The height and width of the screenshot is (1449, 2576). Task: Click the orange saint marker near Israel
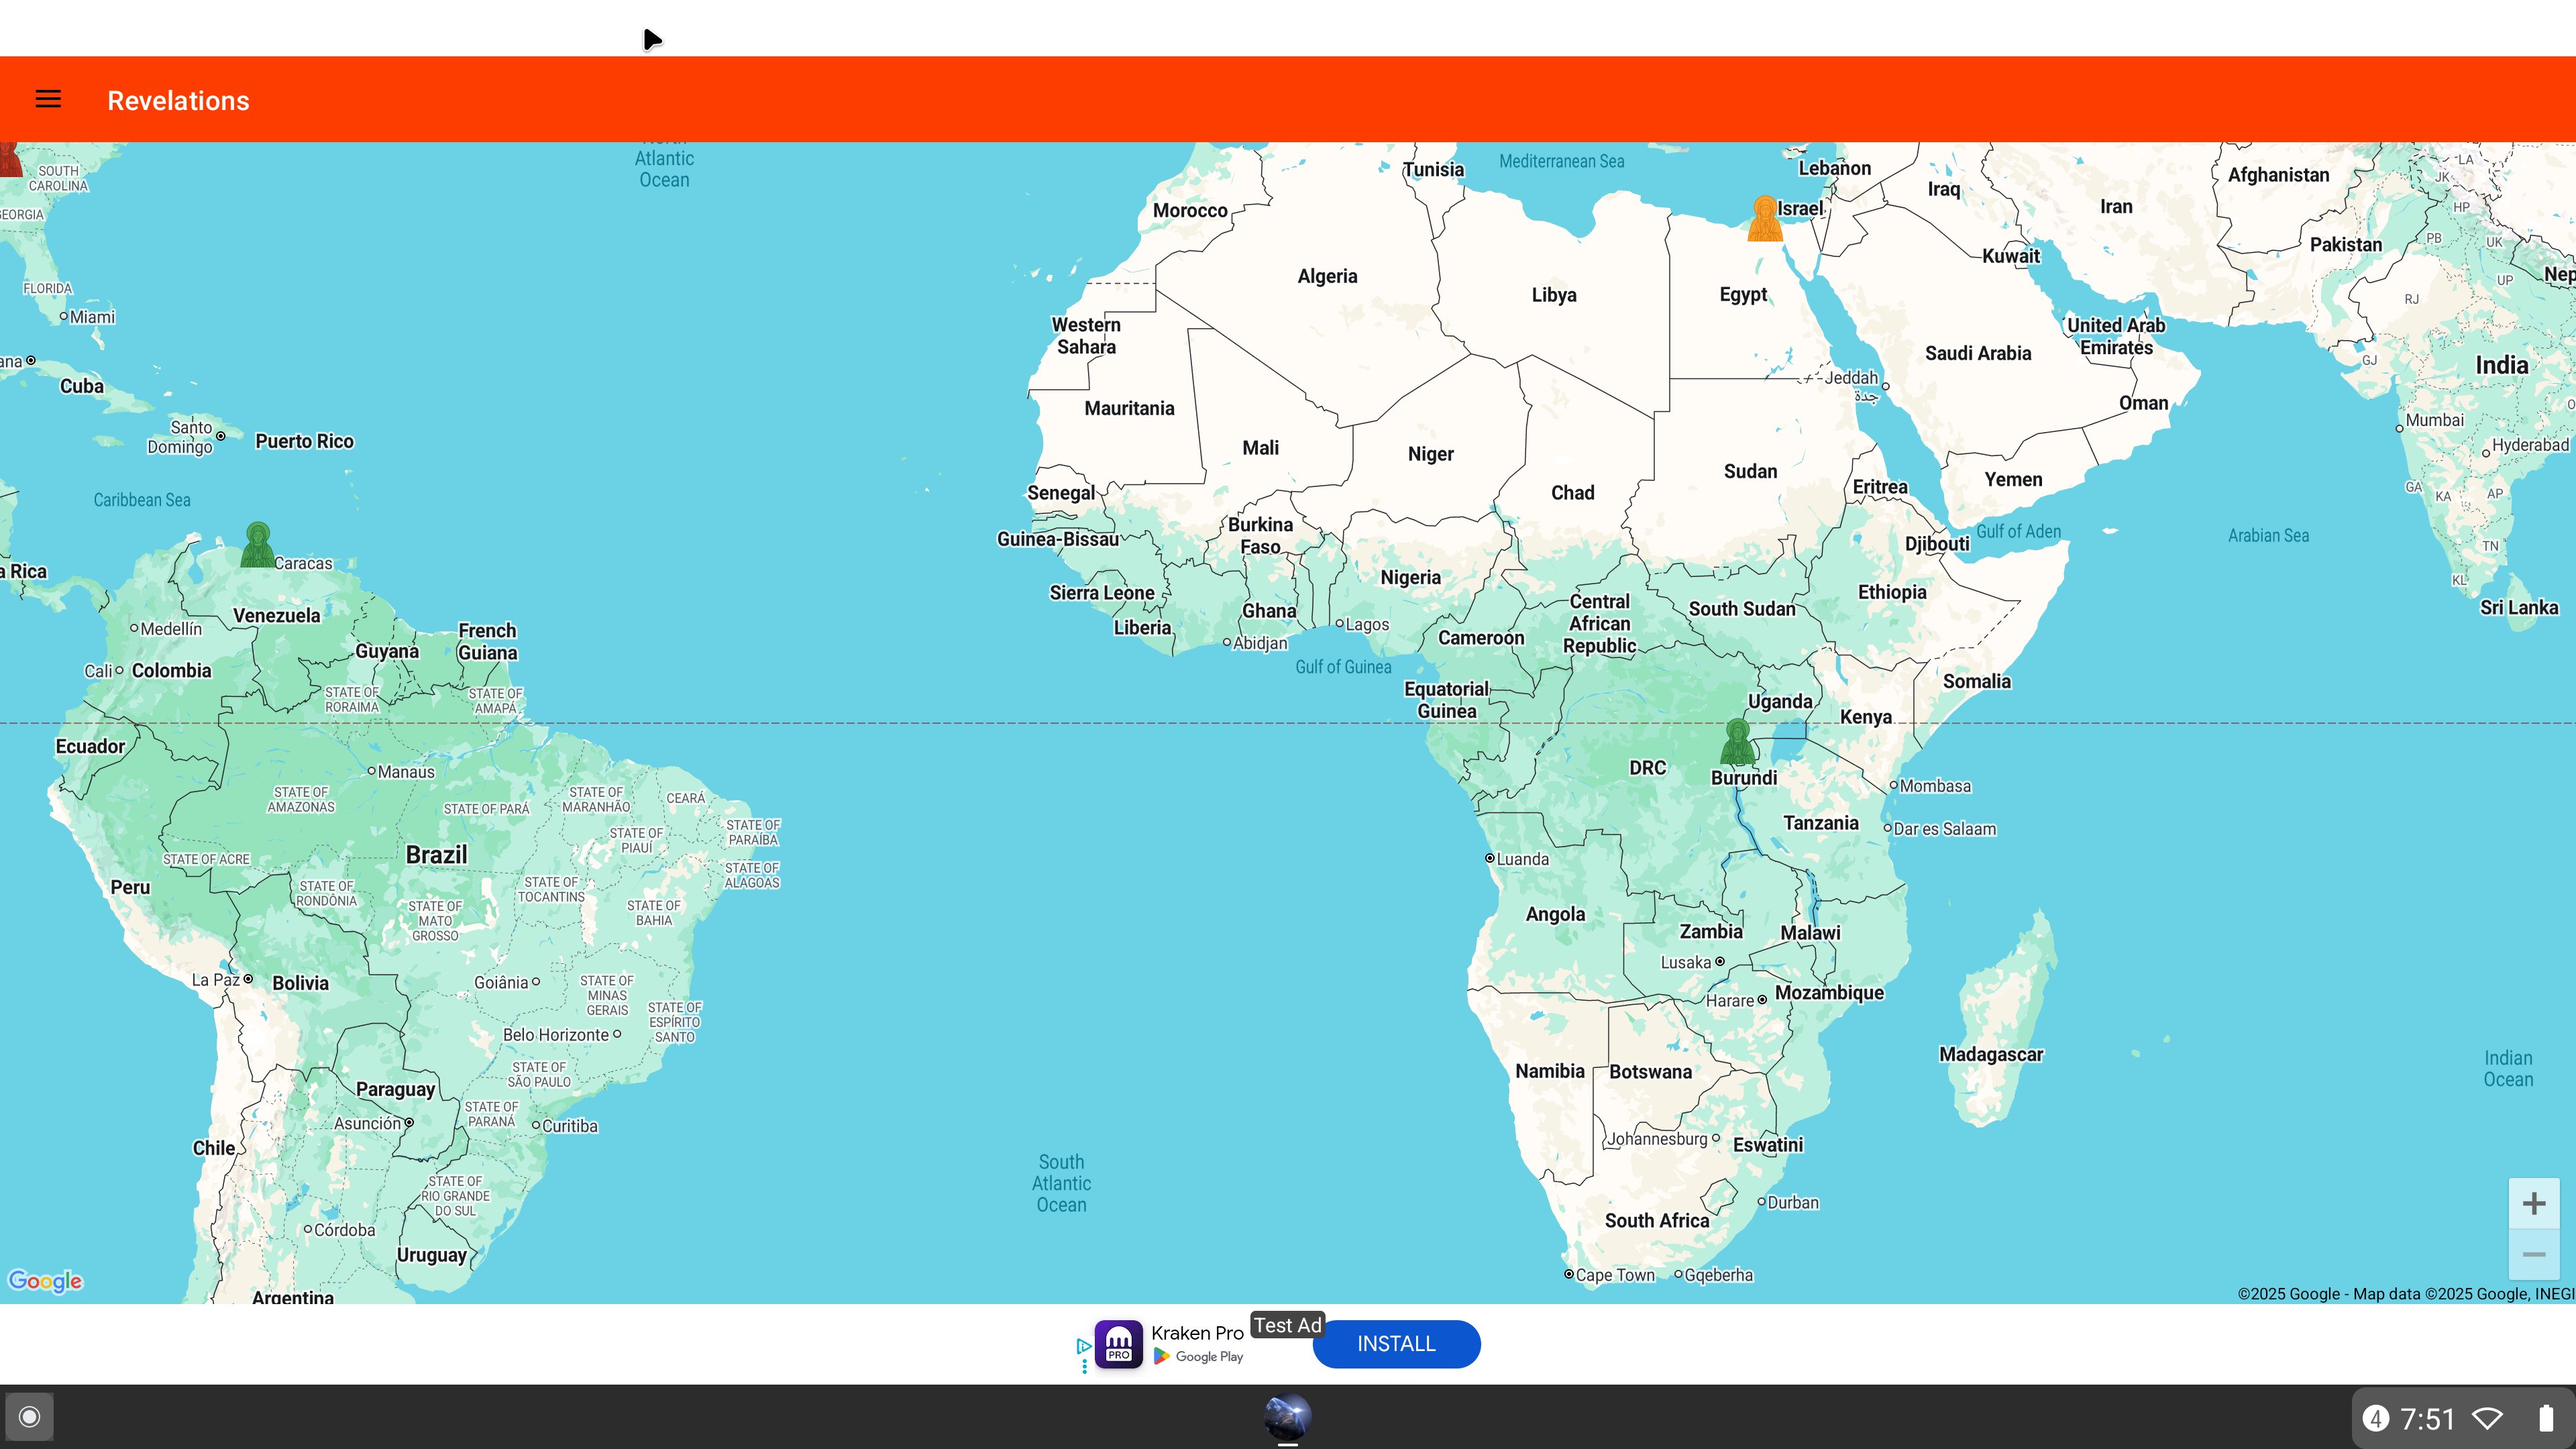(x=1764, y=219)
